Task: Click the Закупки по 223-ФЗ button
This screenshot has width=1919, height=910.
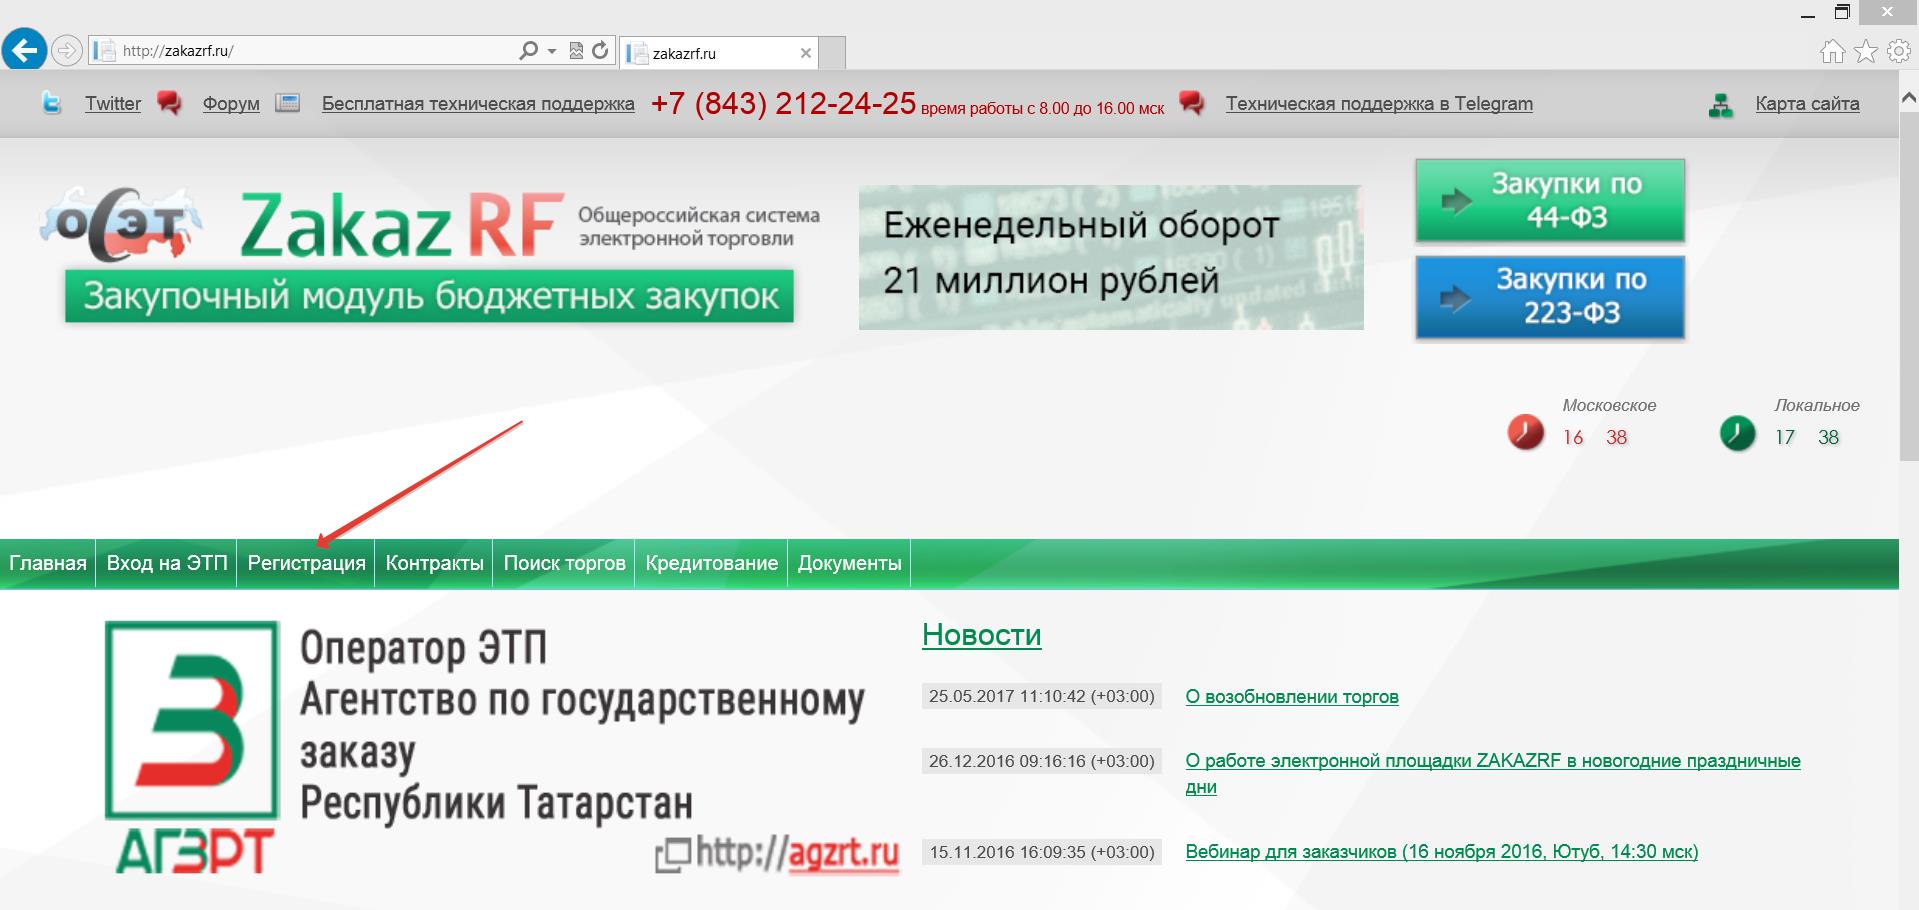Action: point(1550,297)
